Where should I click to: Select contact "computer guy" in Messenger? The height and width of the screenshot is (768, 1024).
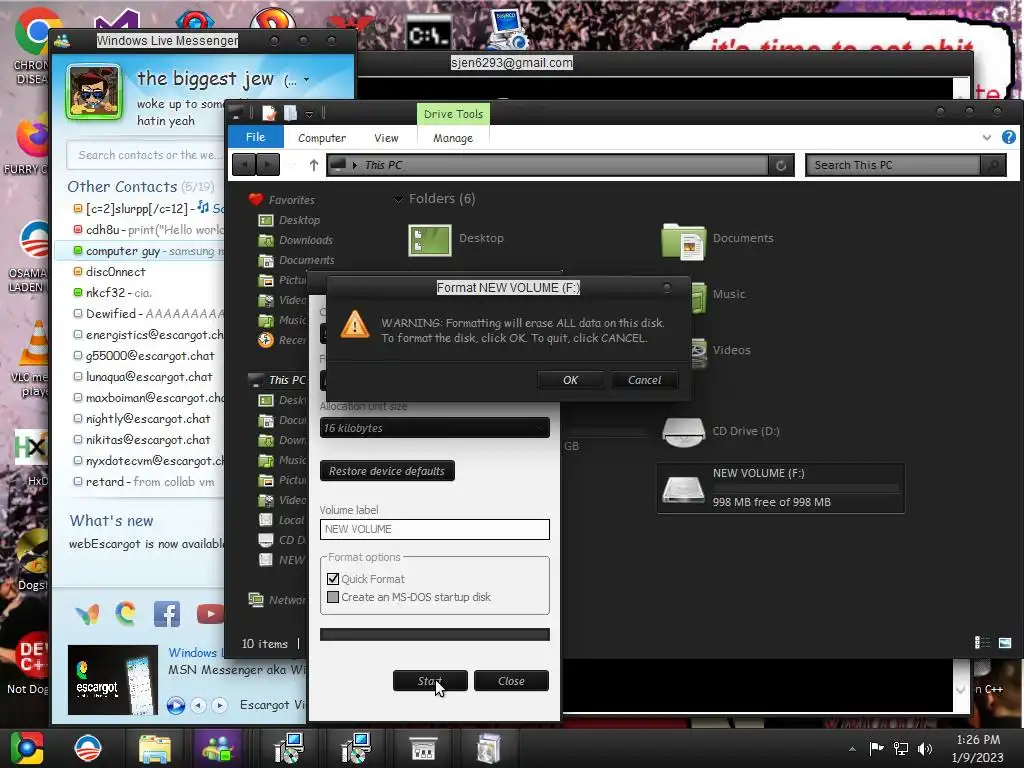pos(140,251)
